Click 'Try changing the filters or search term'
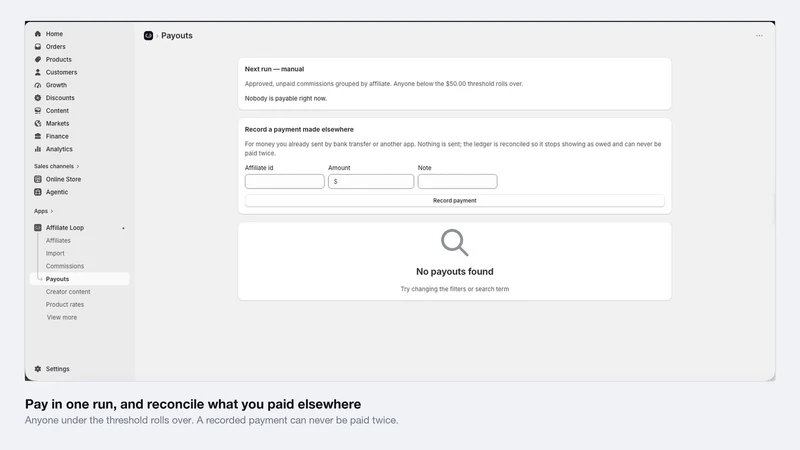 [455, 289]
